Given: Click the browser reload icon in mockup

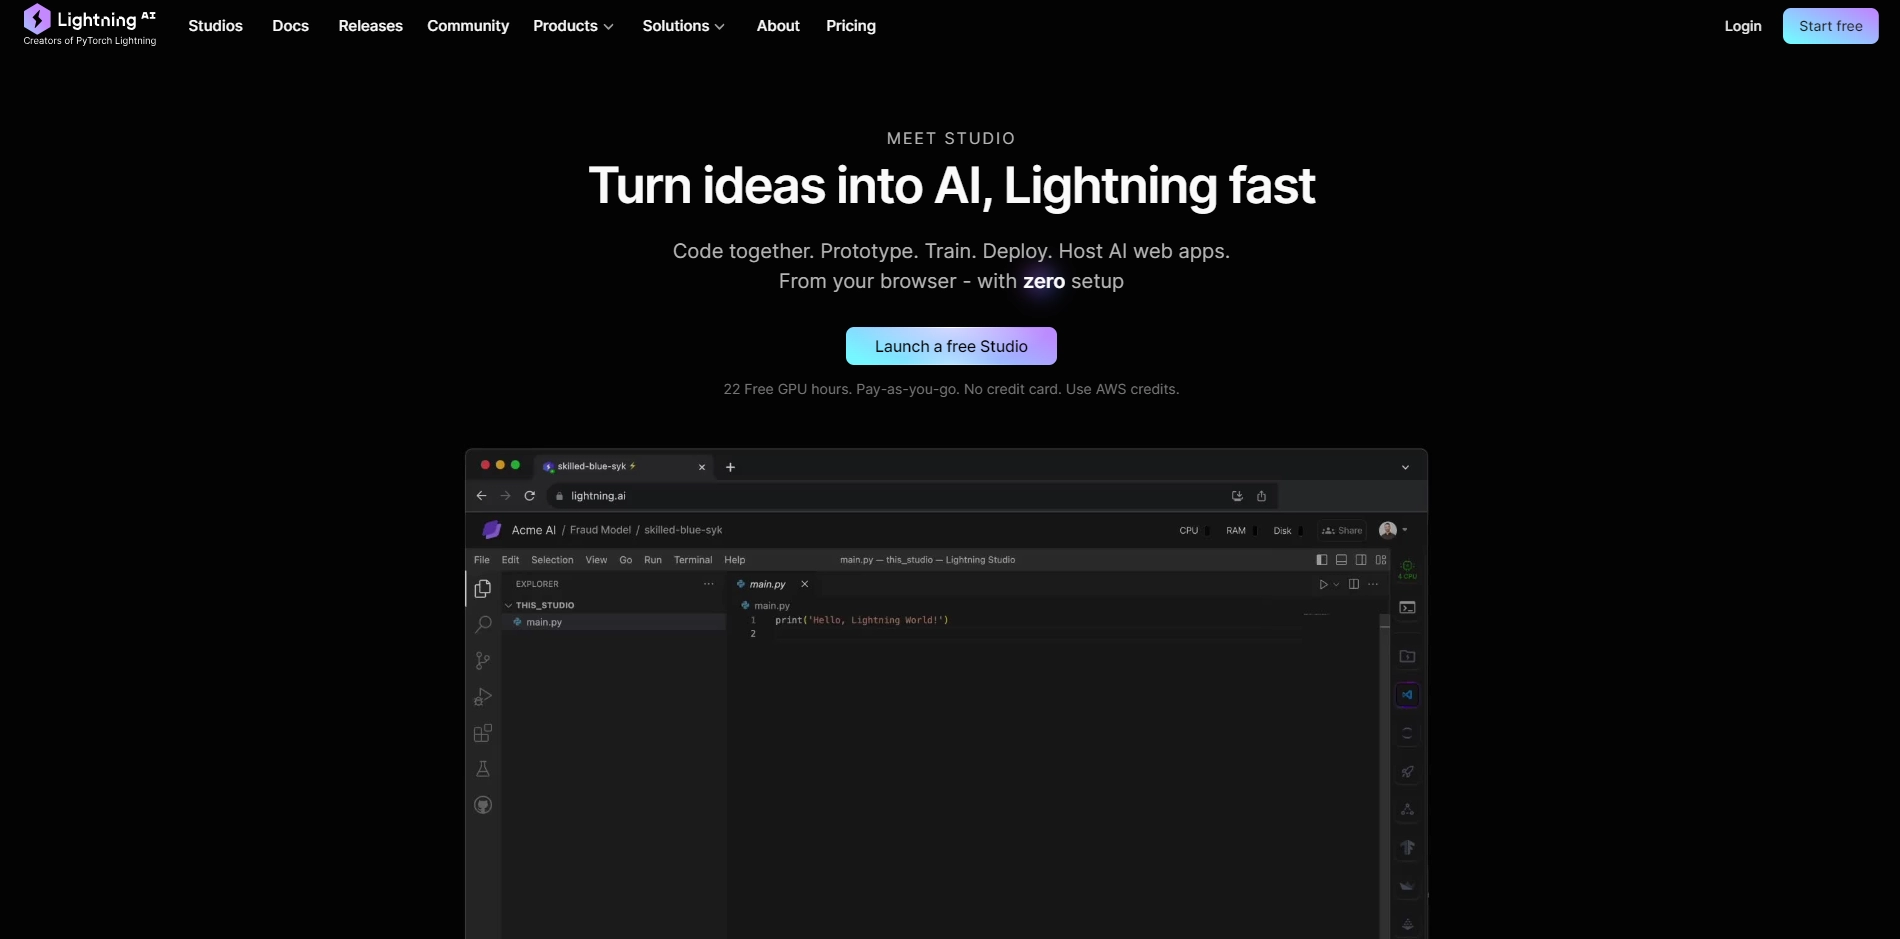Looking at the screenshot, I should [530, 496].
